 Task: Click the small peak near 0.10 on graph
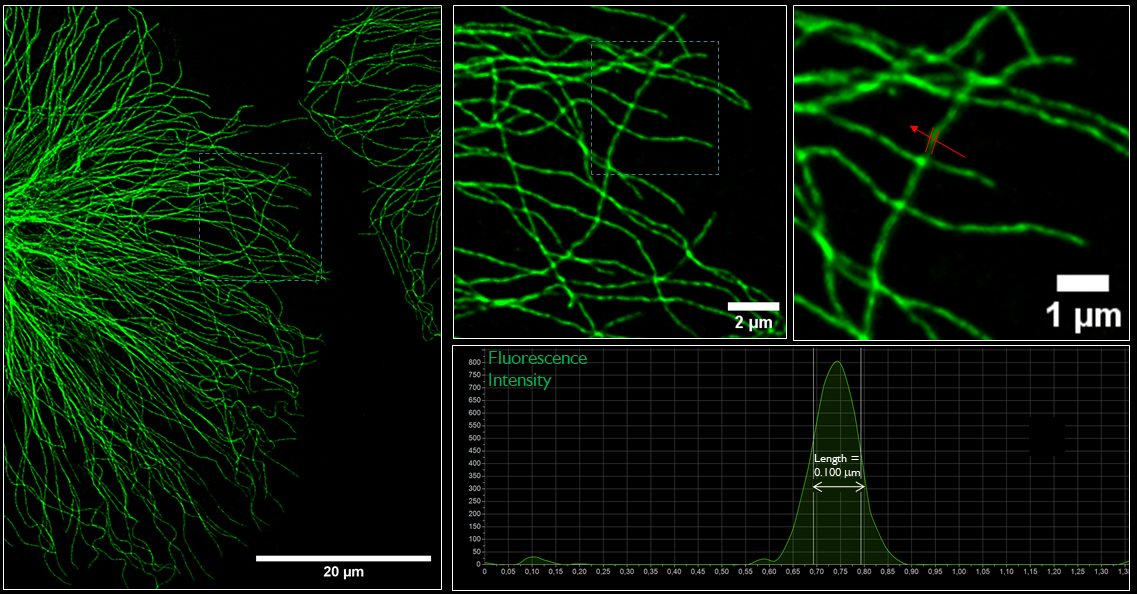click(533, 559)
